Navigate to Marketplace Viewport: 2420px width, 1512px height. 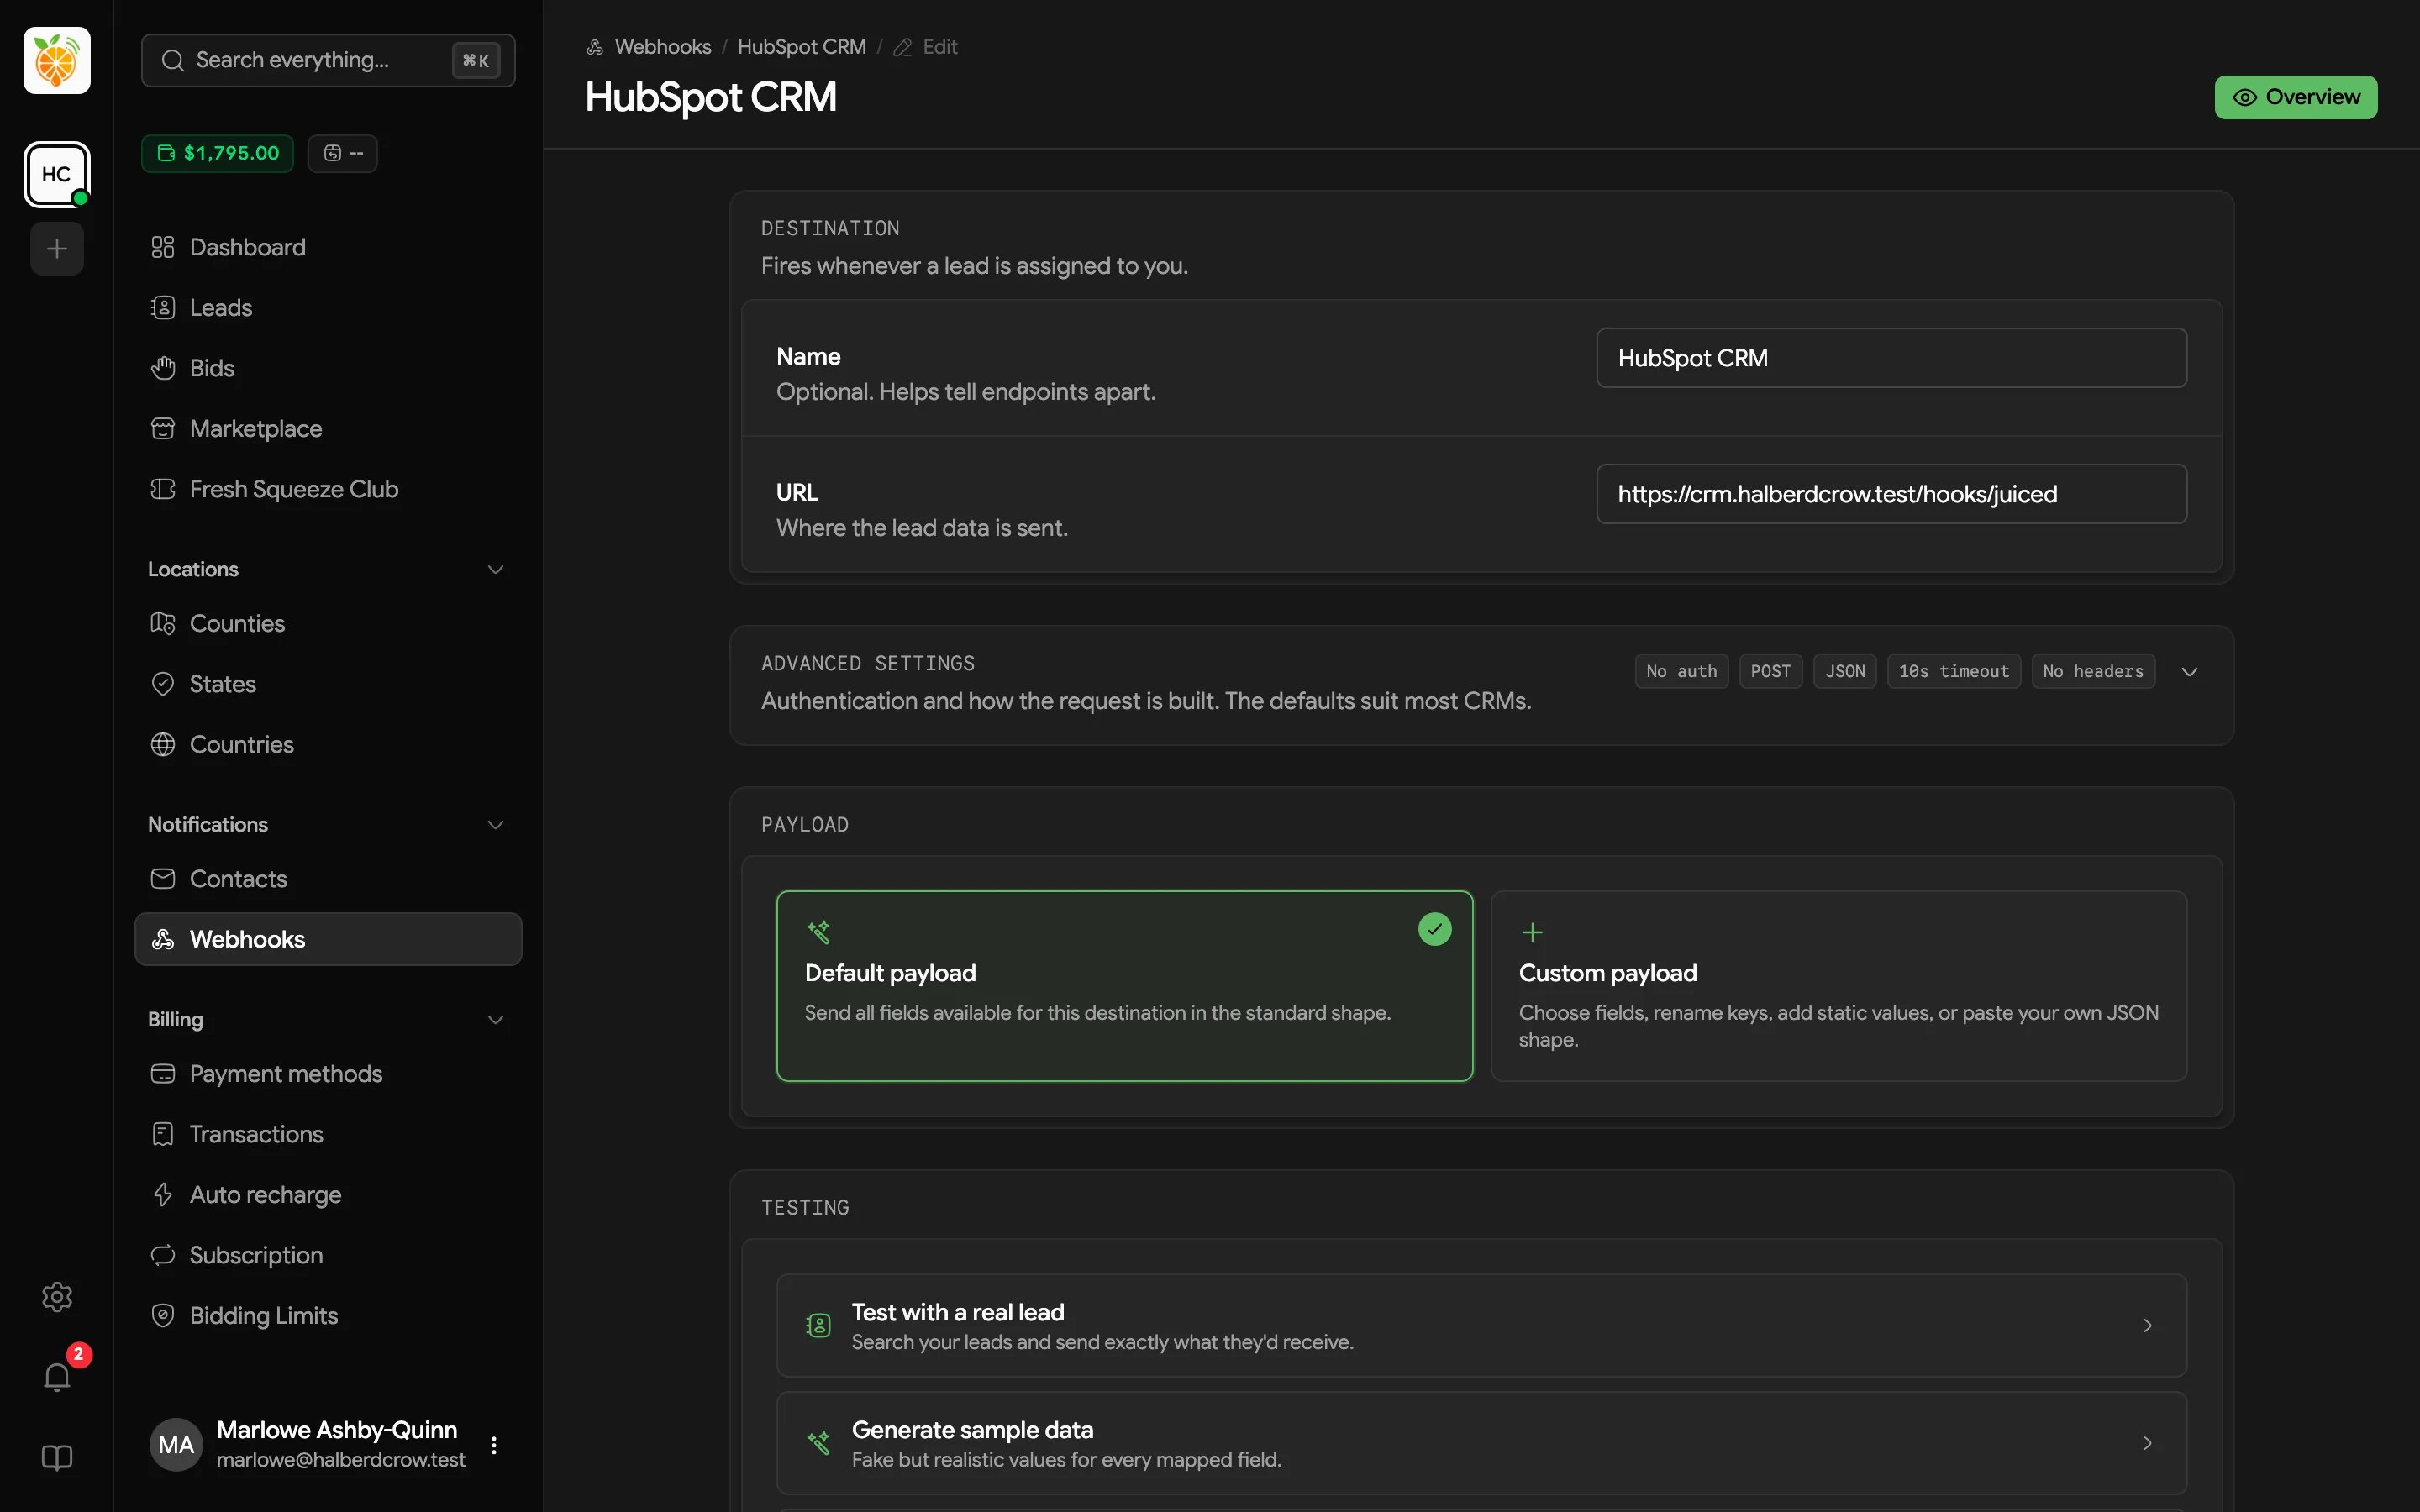coord(328,429)
